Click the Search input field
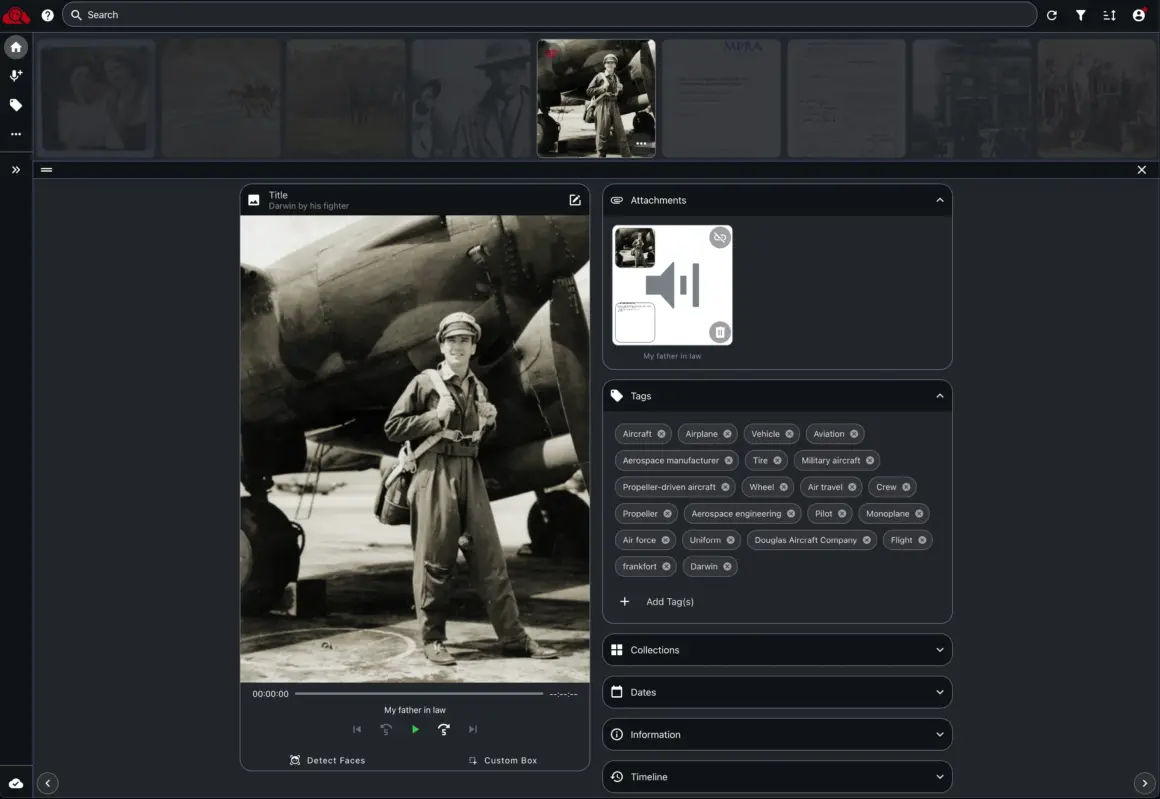The image size is (1160, 799). click(x=549, y=15)
